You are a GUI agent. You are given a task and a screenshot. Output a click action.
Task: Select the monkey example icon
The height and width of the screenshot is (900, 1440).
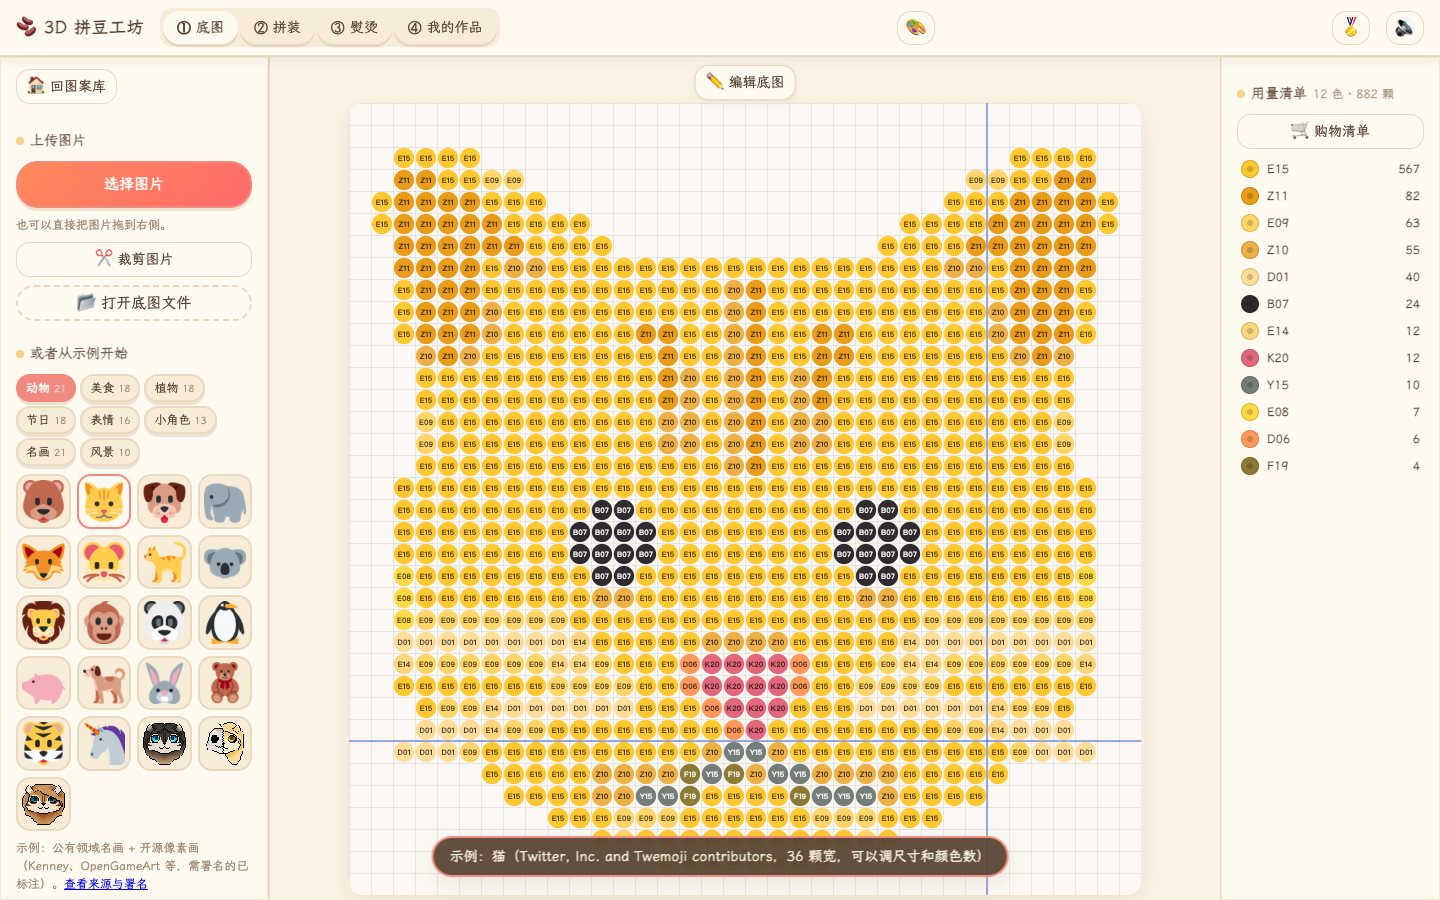pos(104,622)
